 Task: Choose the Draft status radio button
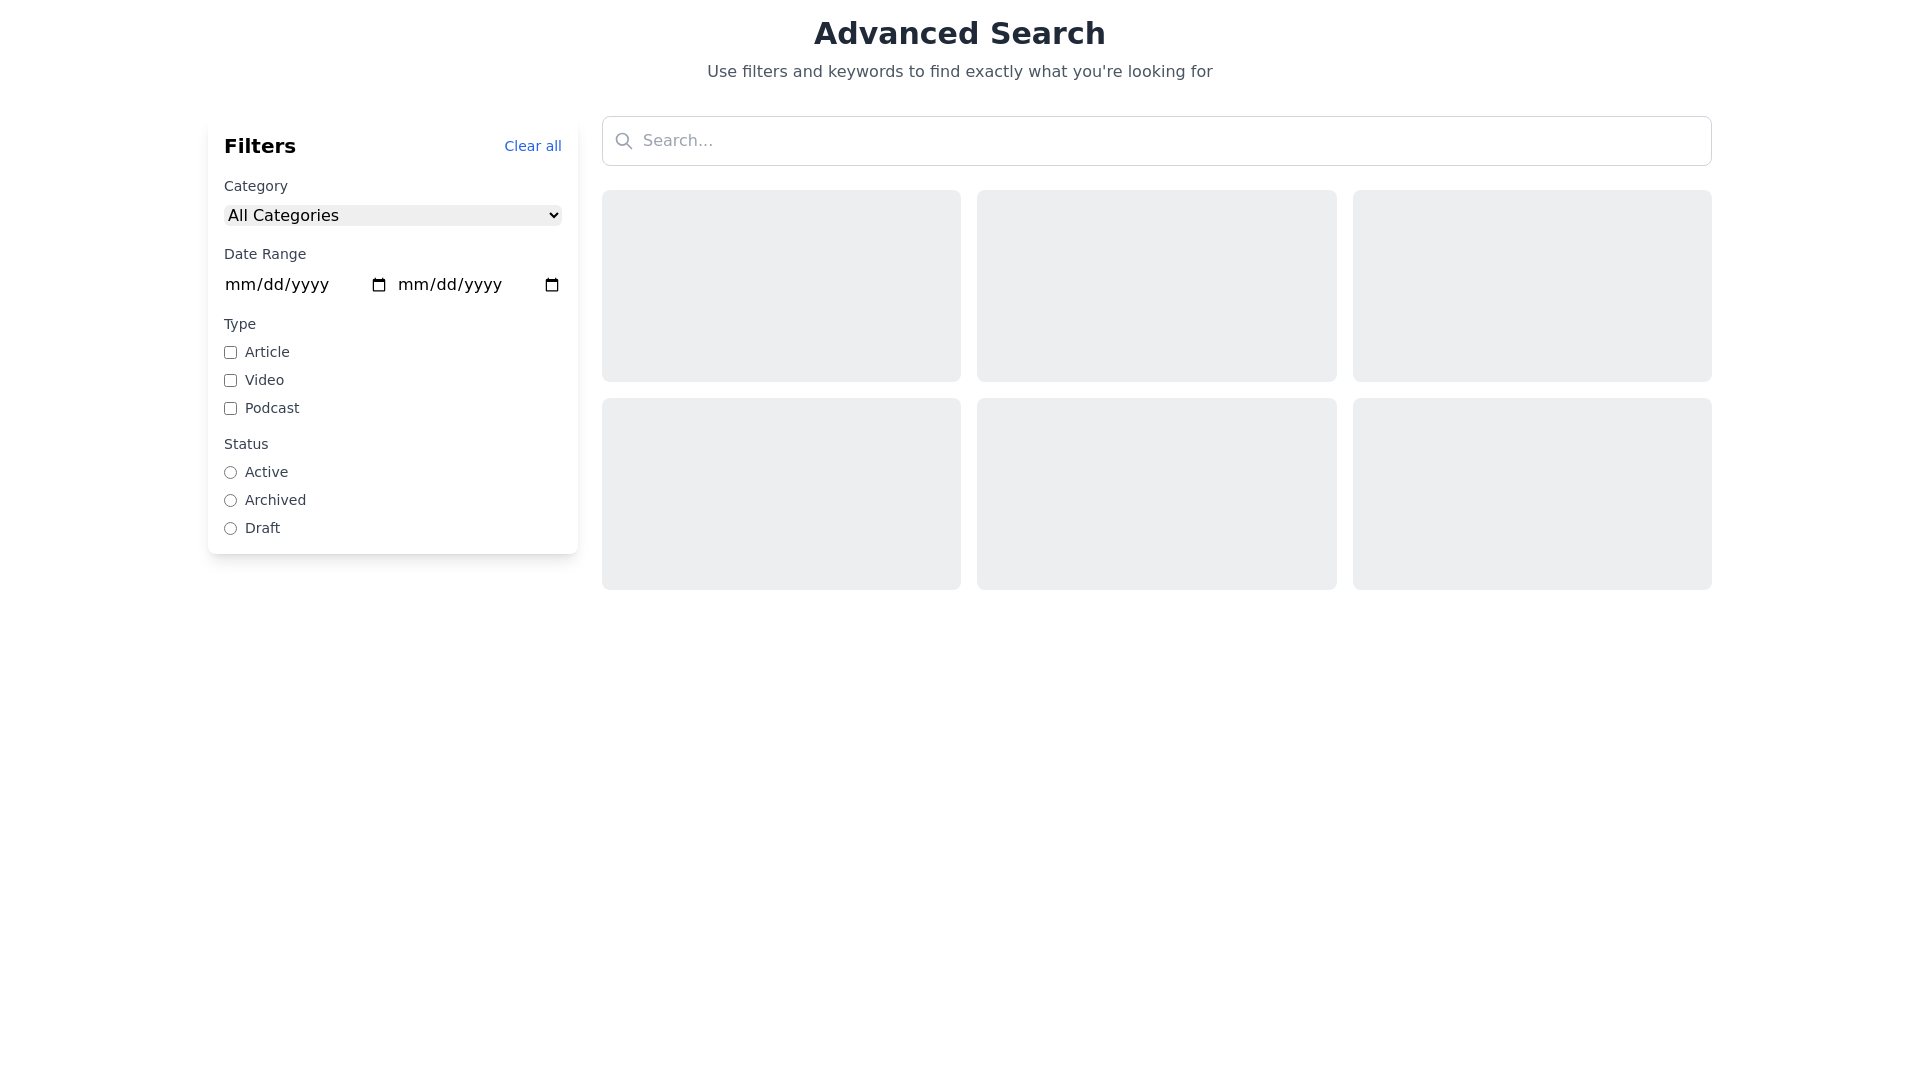tap(230, 528)
